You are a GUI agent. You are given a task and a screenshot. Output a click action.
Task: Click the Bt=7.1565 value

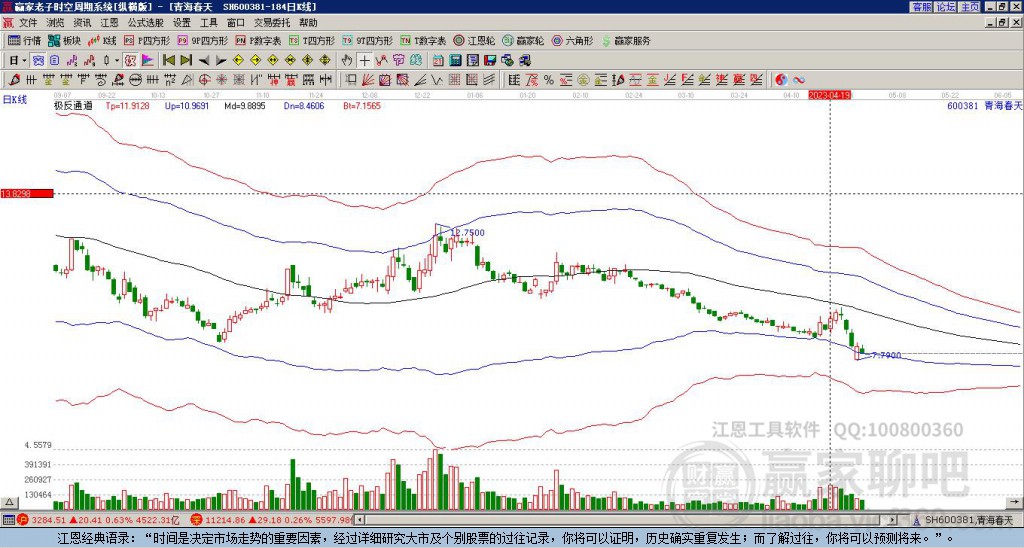(x=361, y=105)
